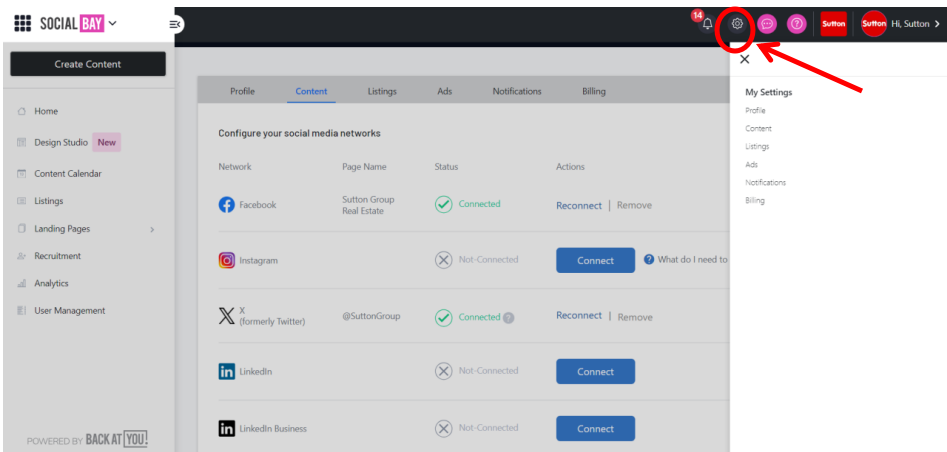Switch to the Notifications tab
Image resolution: width=947 pixels, height=452 pixels.
(517, 91)
